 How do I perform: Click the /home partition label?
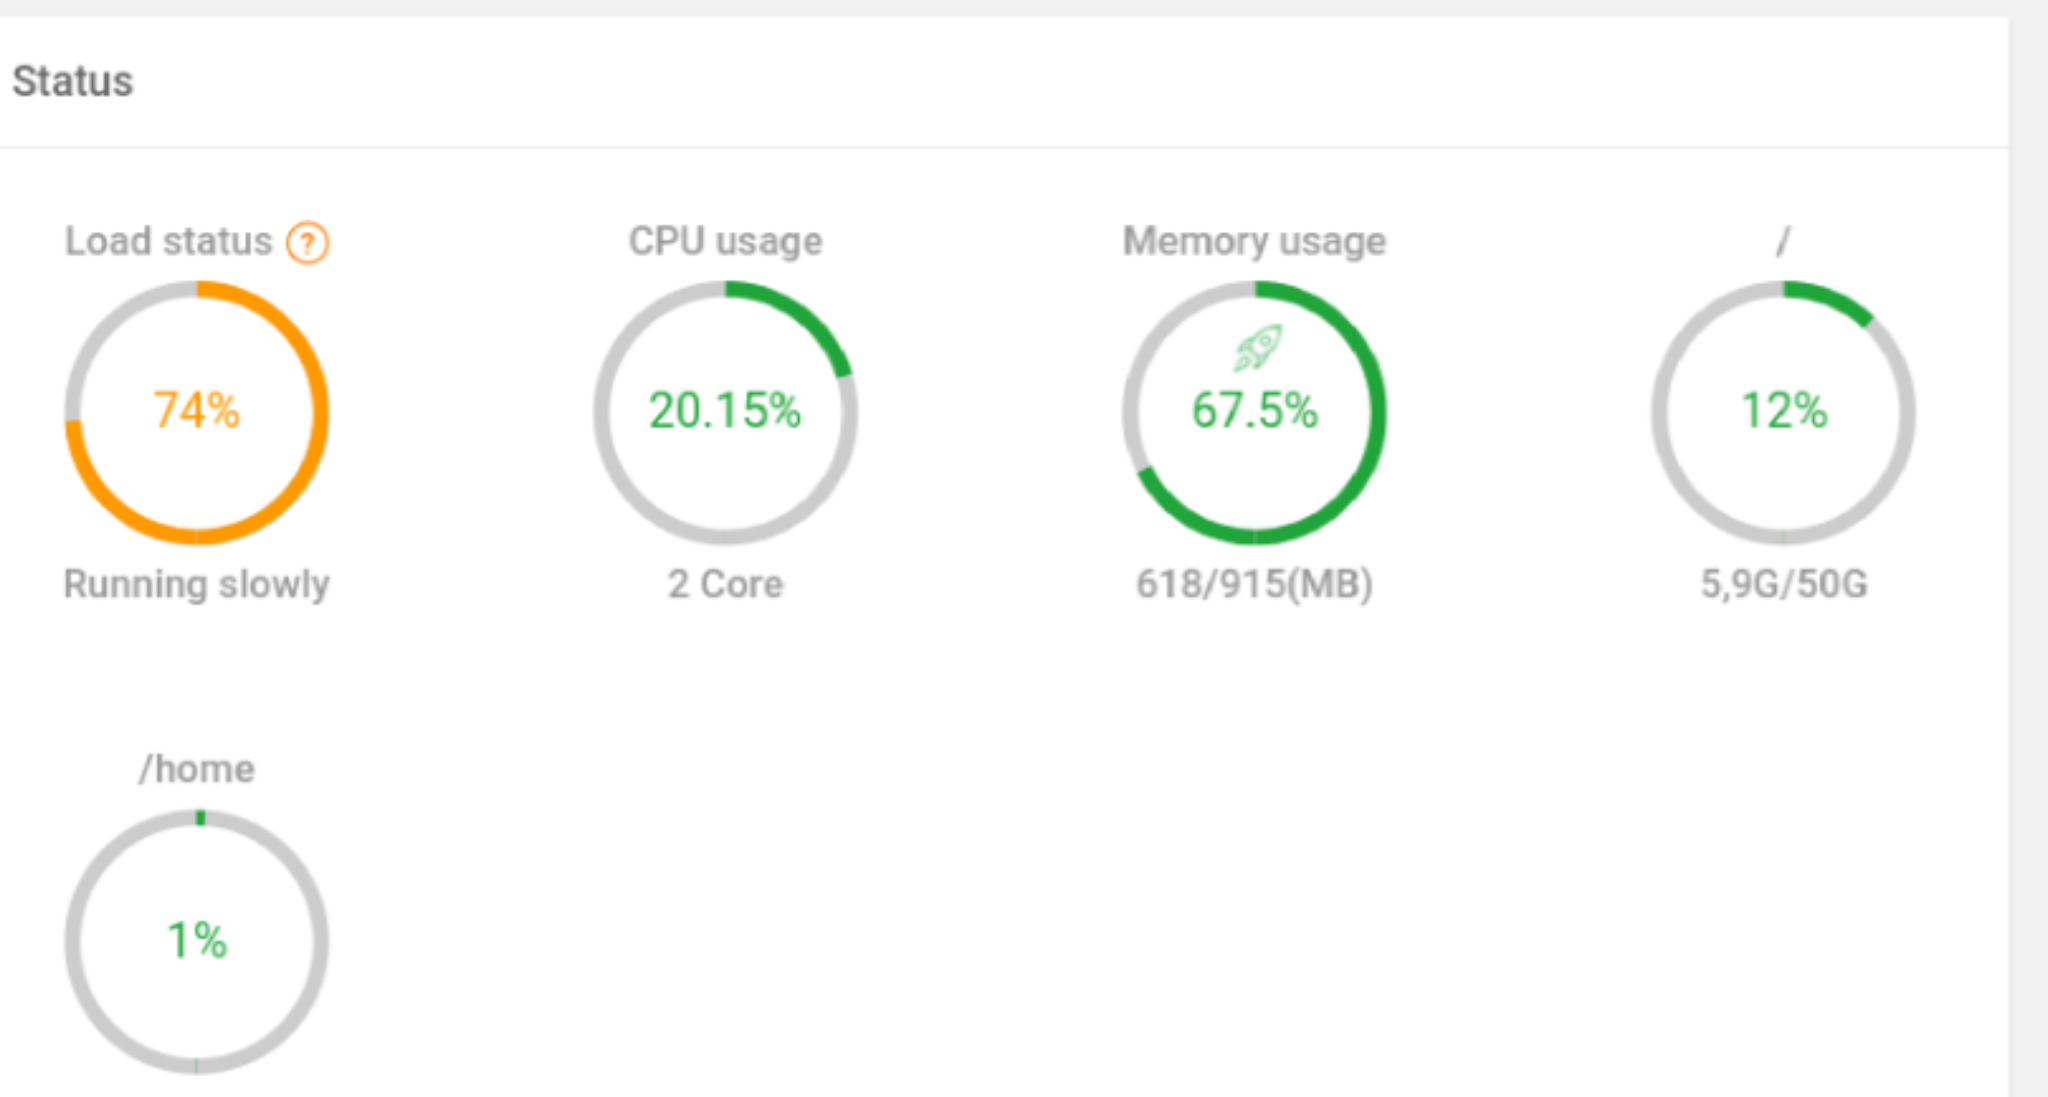click(196, 769)
